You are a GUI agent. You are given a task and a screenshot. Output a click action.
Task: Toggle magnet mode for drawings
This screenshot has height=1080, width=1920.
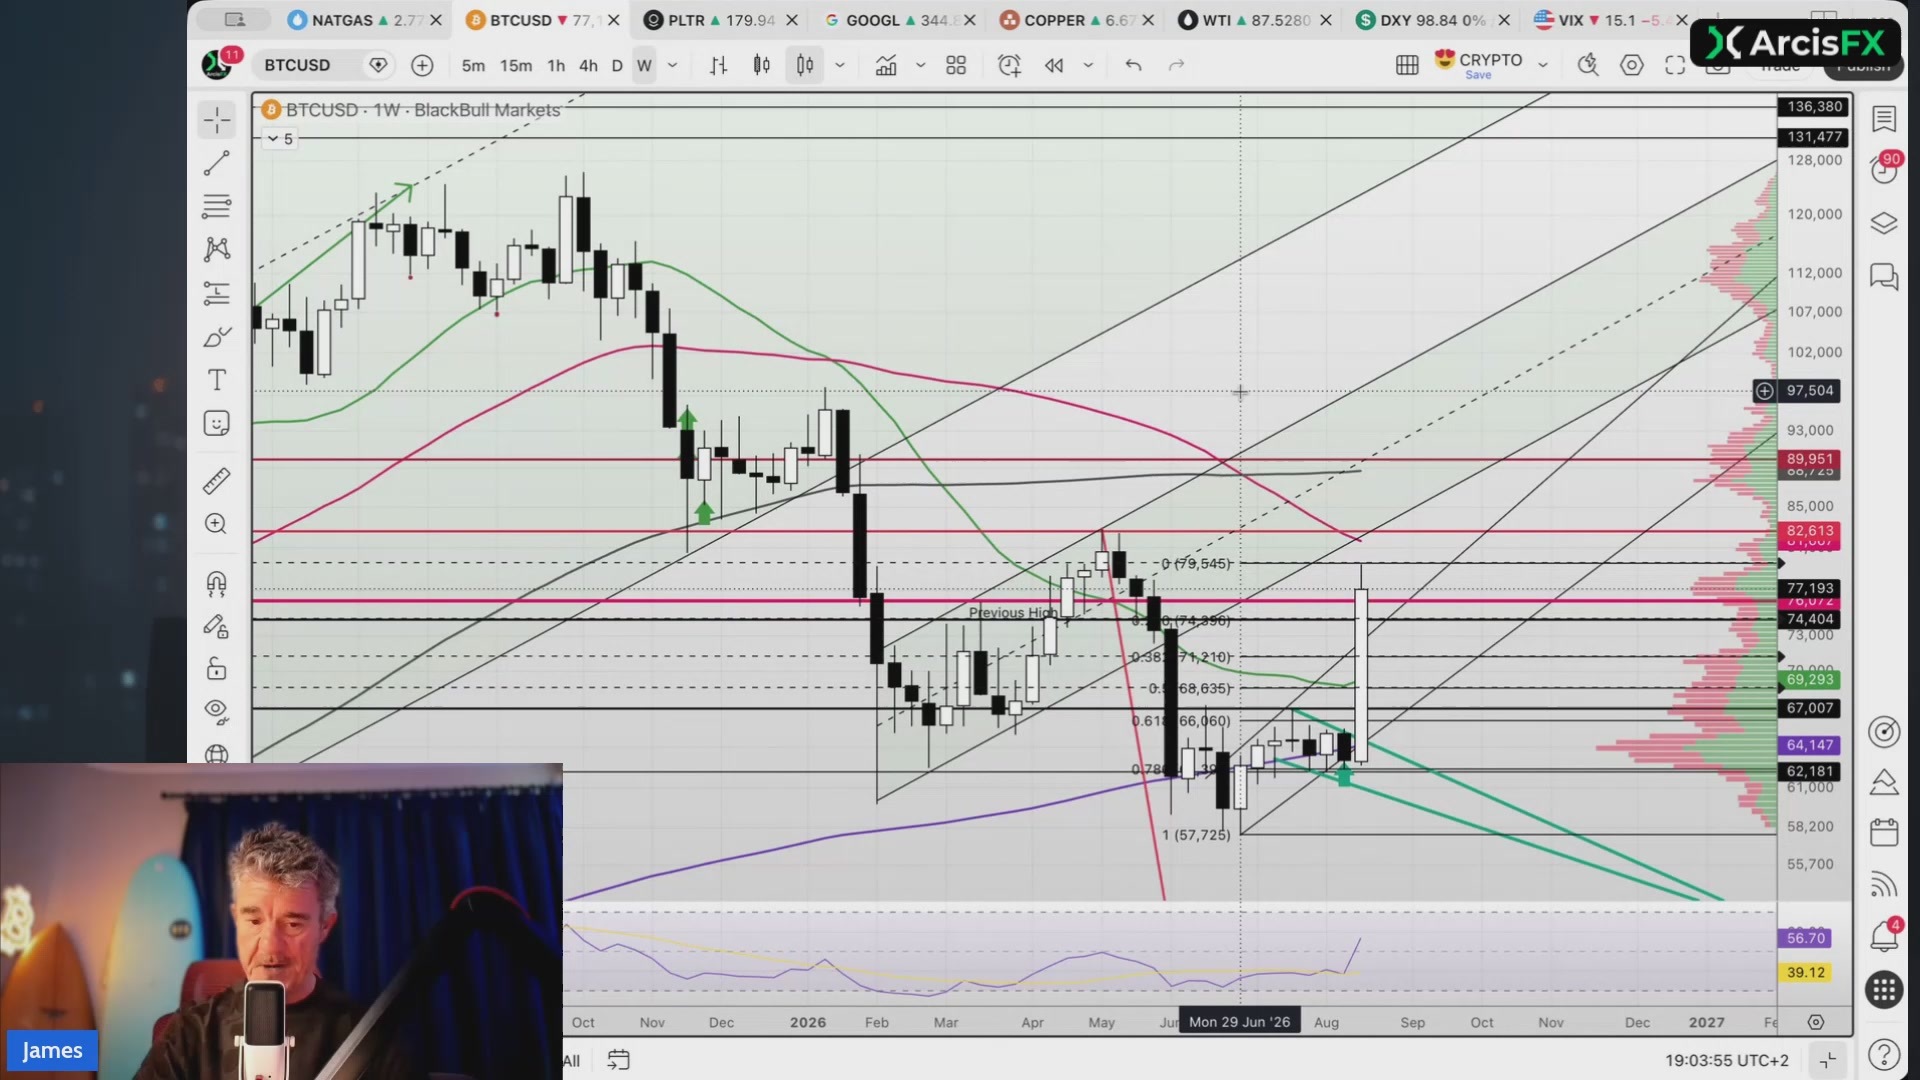pyautogui.click(x=217, y=583)
